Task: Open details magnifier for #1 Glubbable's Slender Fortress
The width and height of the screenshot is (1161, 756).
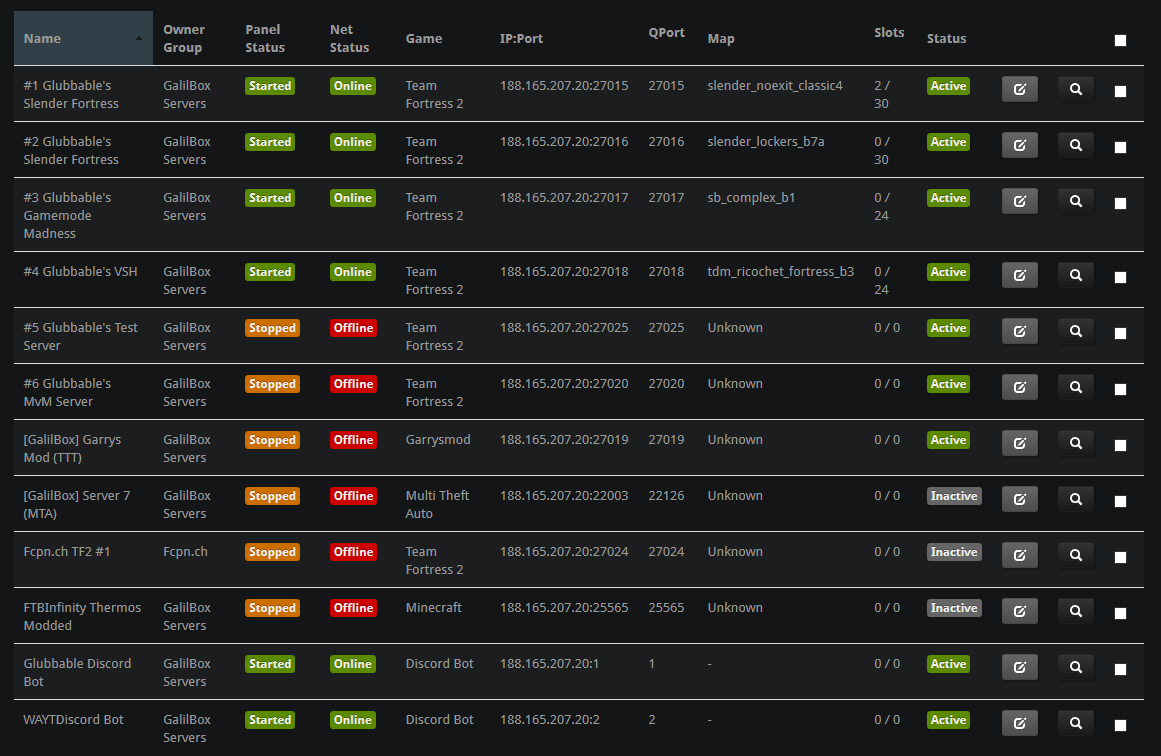Action: [1076, 90]
